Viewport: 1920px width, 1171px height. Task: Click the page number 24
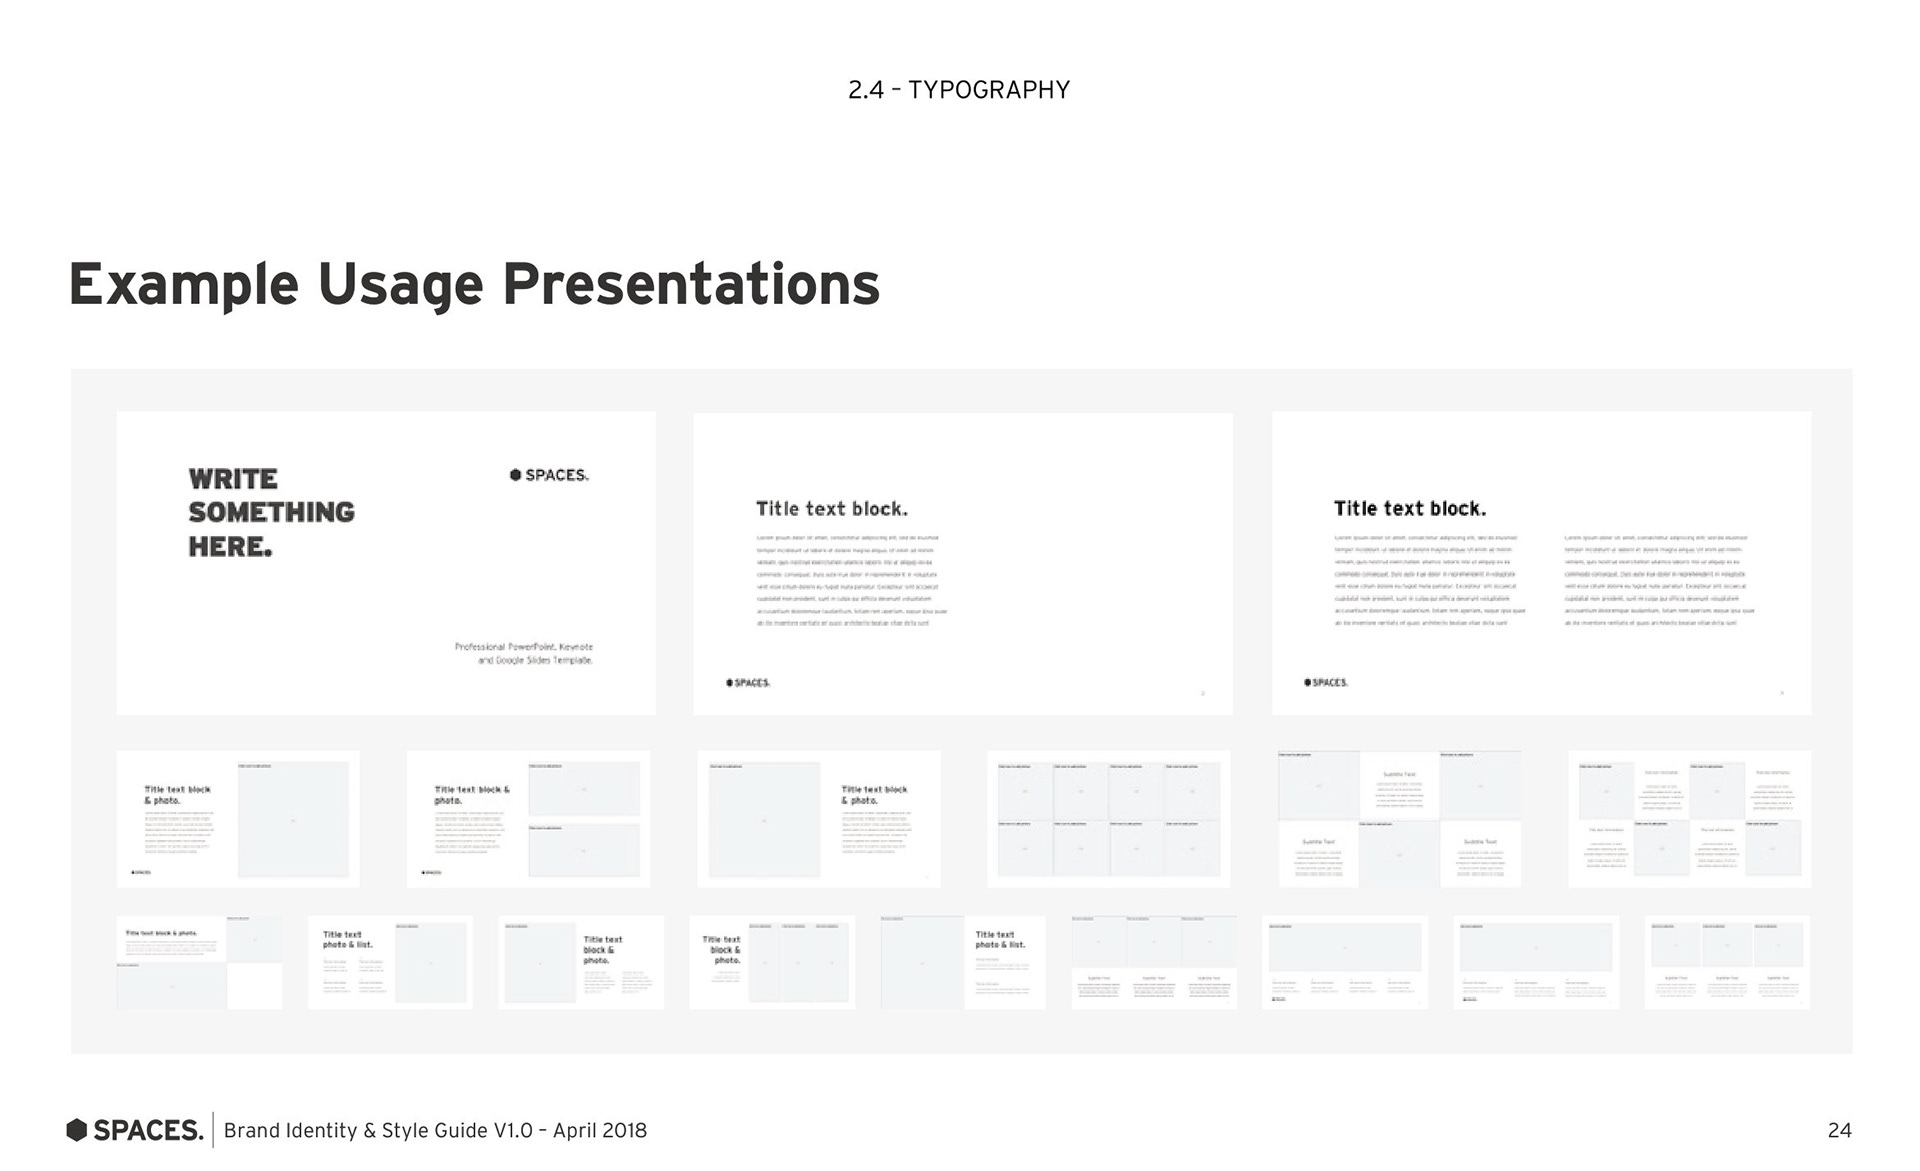(x=1839, y=1130)
